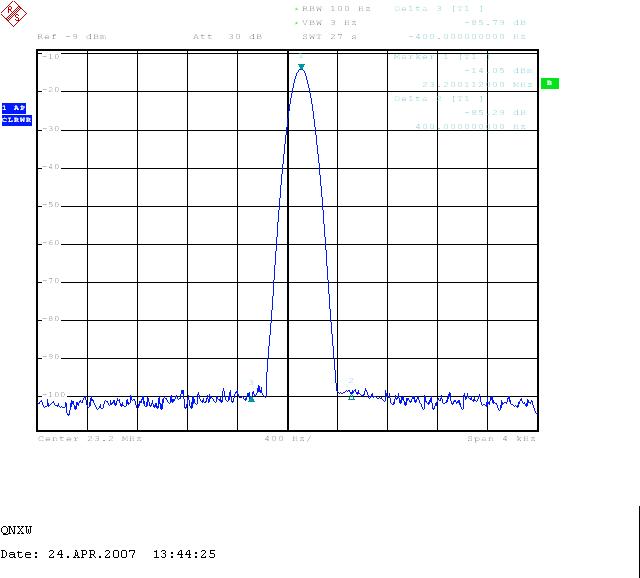Click the Rohde & Schwarz logo icon

[x=15, y=13]
